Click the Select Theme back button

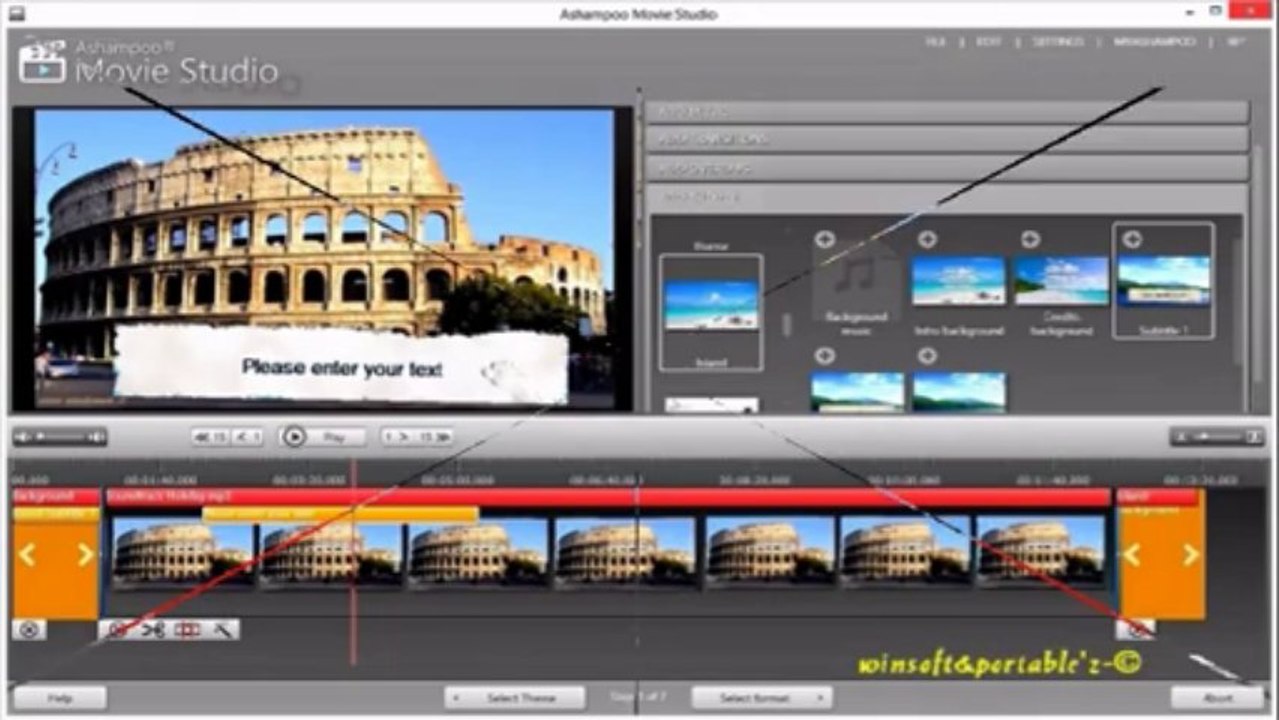click(x=515, y=697)
